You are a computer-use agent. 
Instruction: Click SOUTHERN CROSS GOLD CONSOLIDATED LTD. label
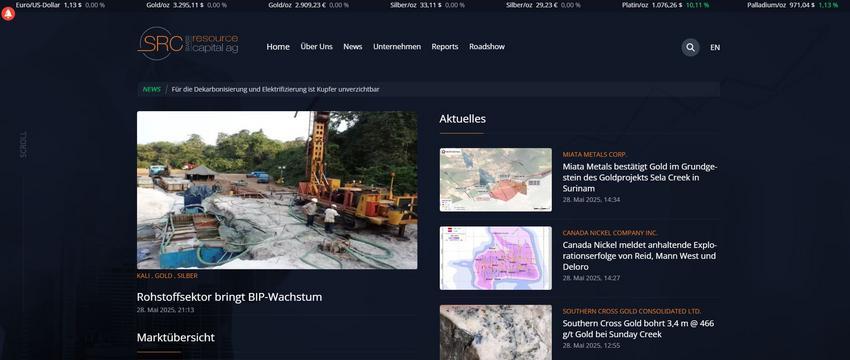coord(632,311)
